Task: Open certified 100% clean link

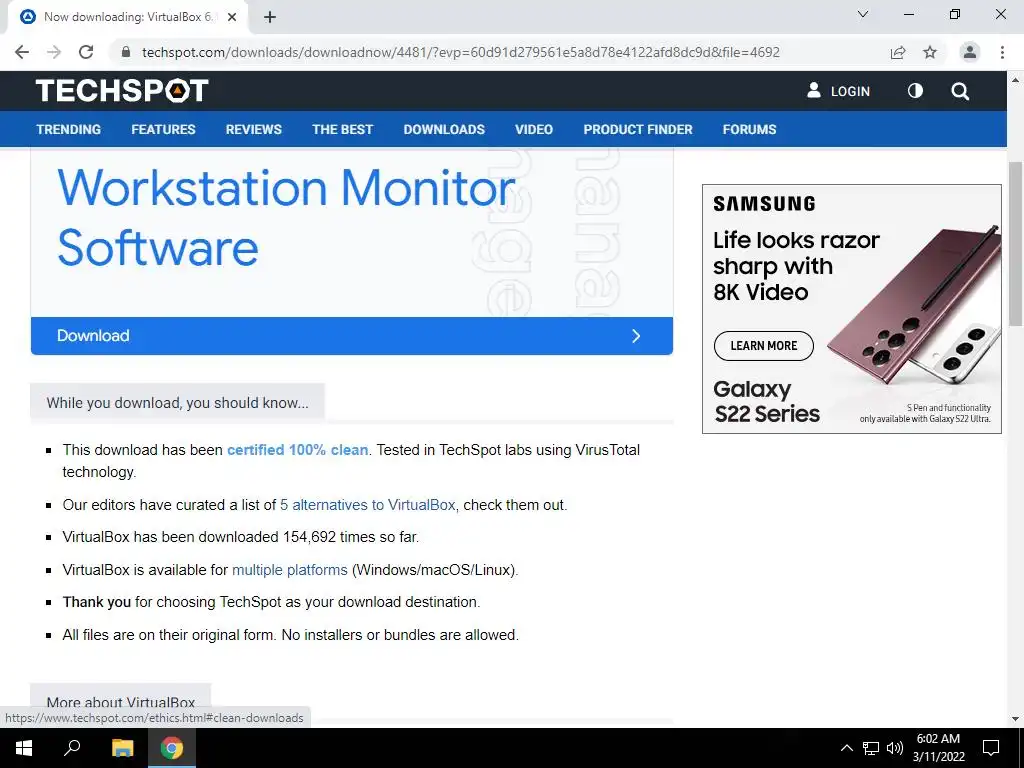Action: (297, 450)
